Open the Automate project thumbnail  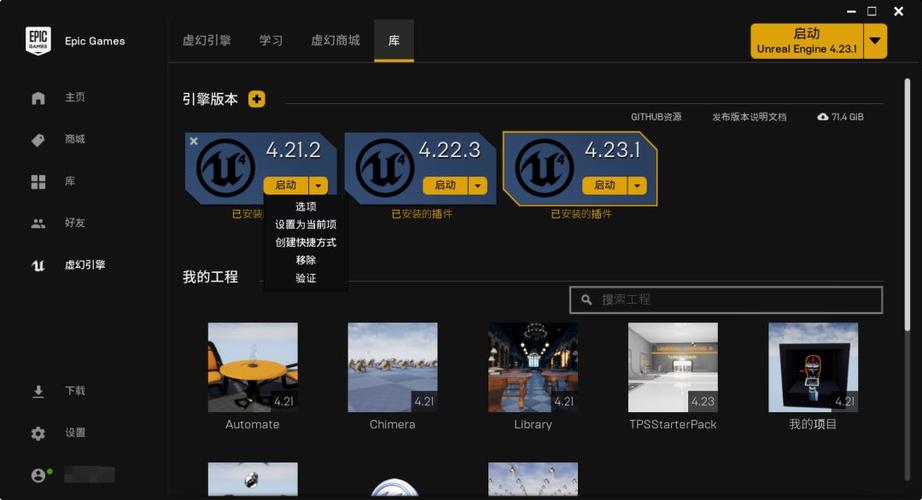[253, 367]
